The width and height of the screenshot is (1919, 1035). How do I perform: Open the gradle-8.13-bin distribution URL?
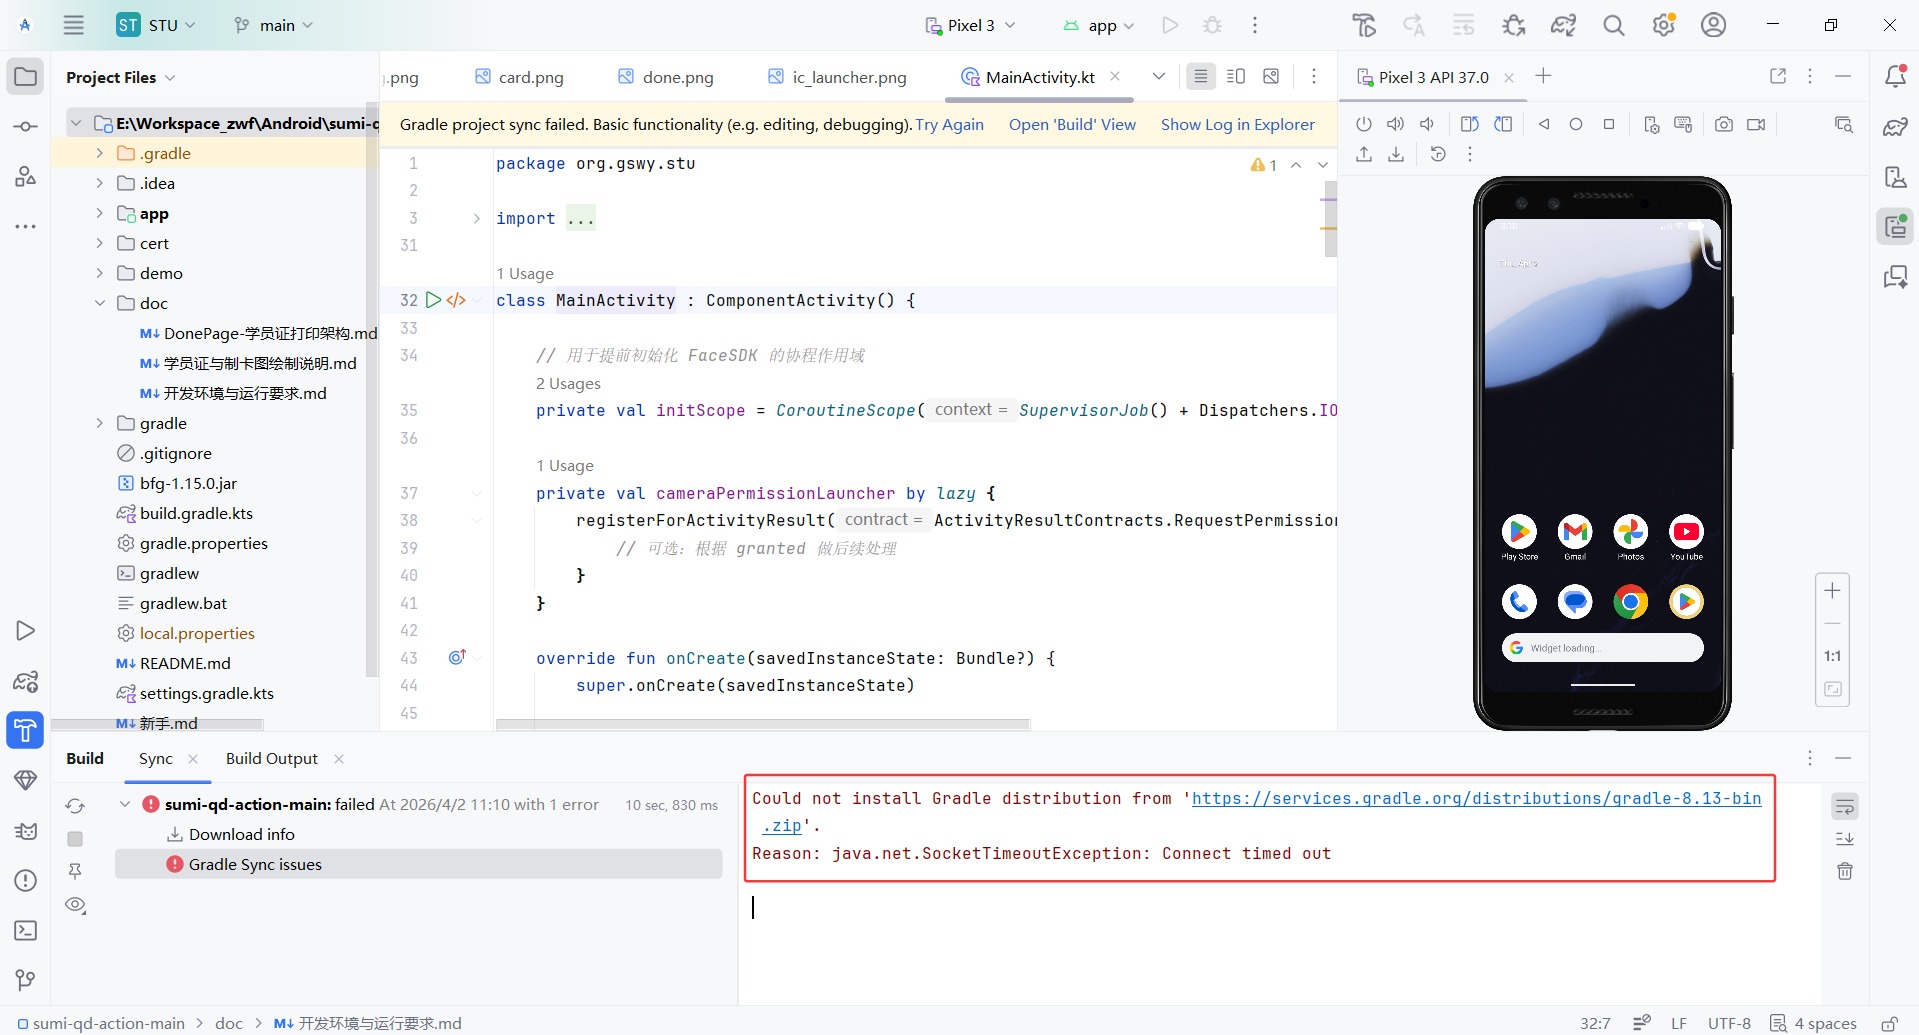(1476, 799)
